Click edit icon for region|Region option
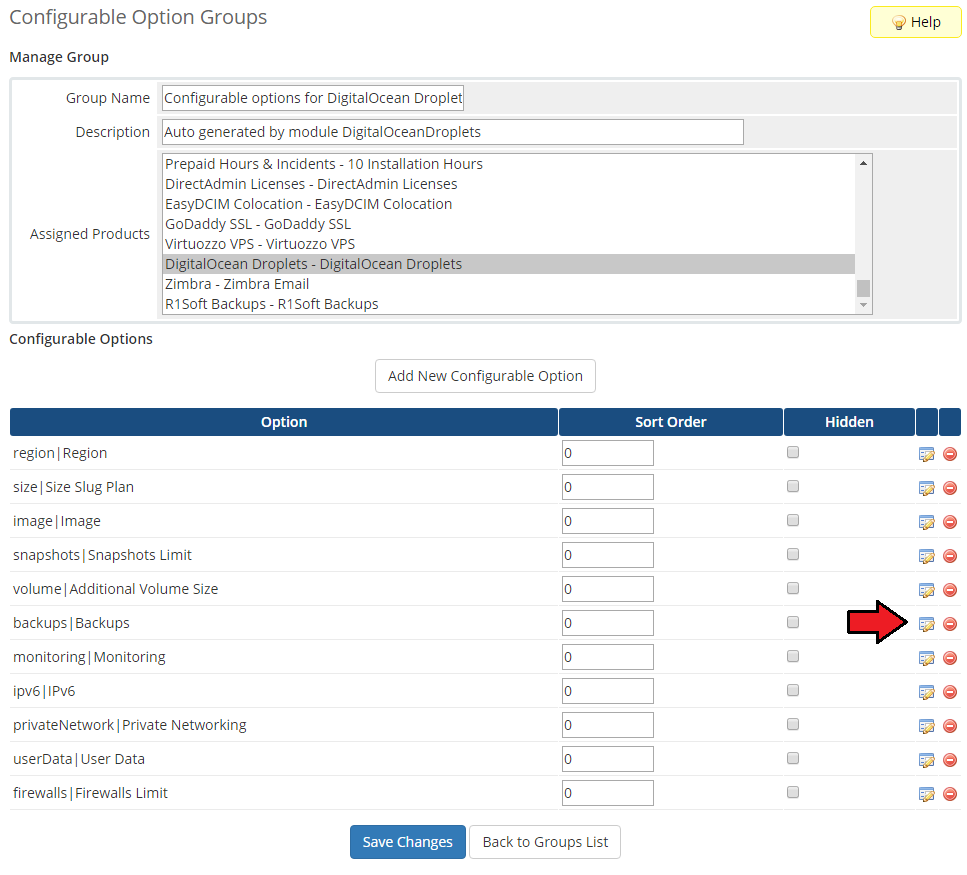 coord(926,454)
